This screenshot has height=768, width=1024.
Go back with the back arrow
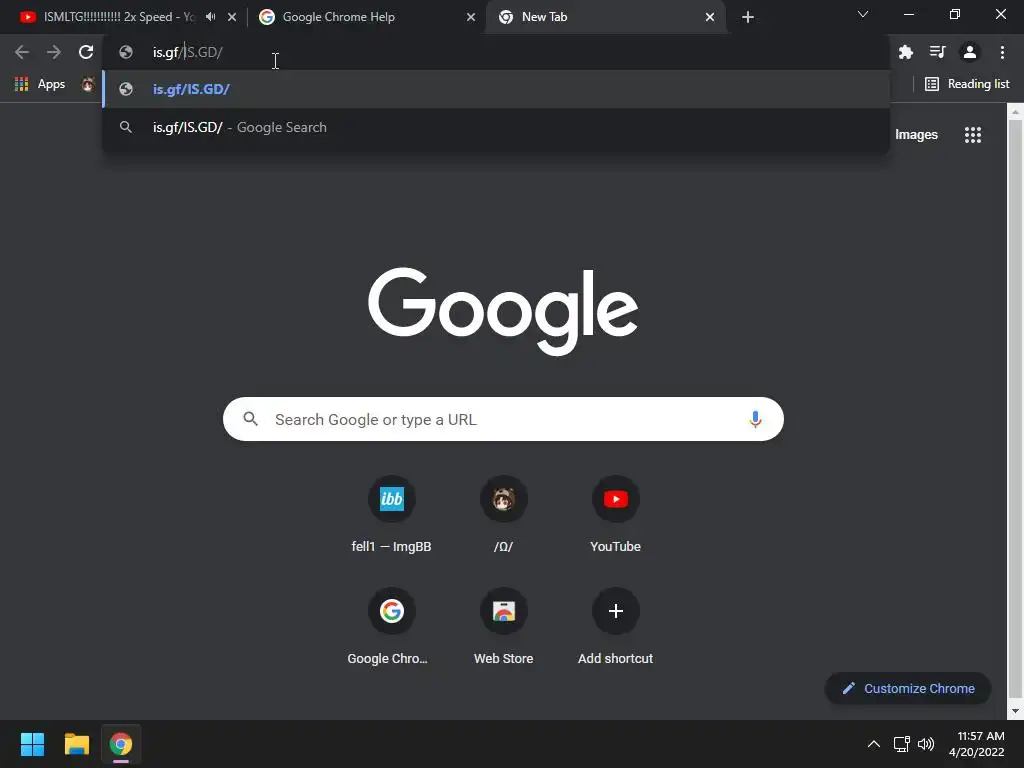22,52
